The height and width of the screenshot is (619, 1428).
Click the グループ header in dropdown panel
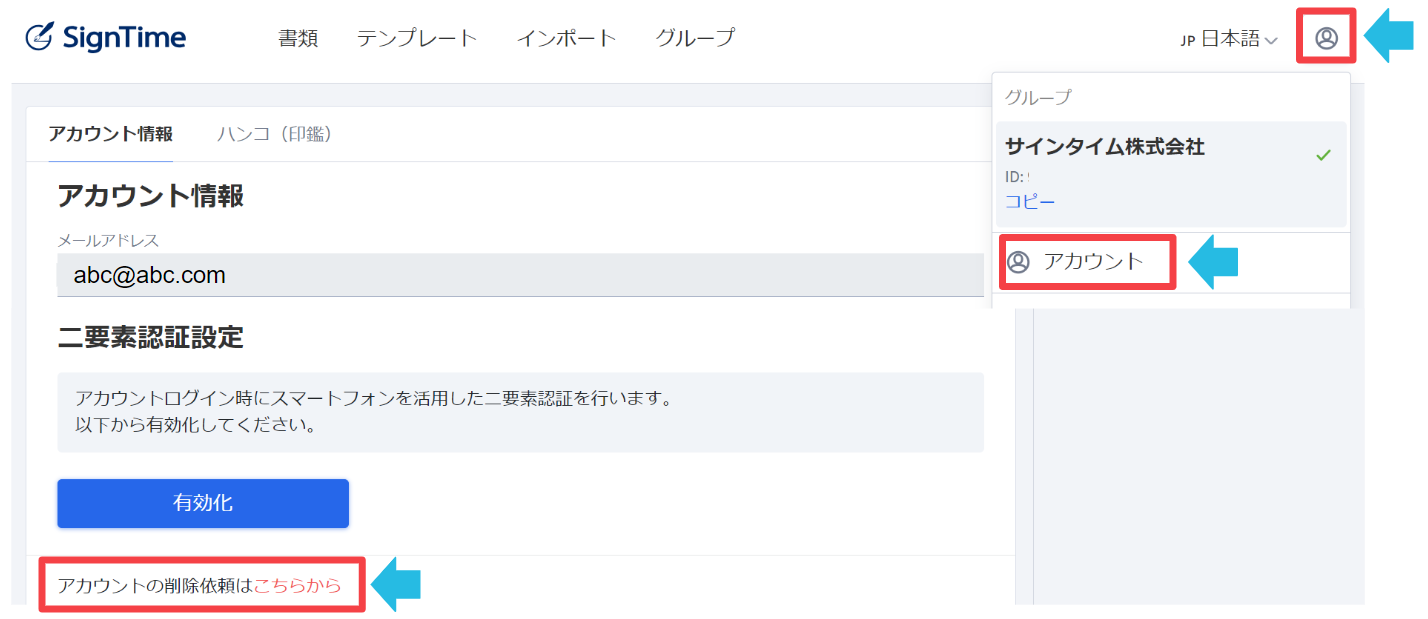1038,97
